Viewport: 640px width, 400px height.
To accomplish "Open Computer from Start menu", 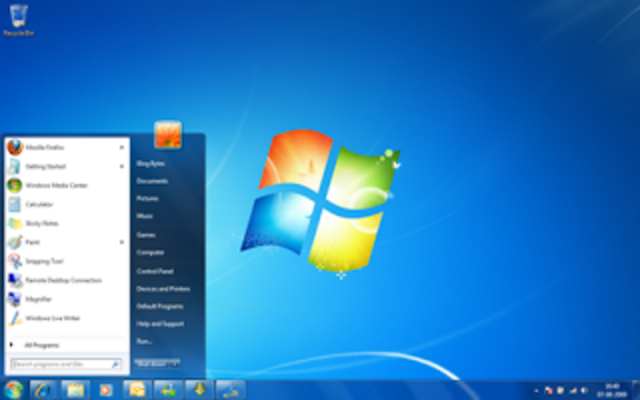I will [150, 252].
